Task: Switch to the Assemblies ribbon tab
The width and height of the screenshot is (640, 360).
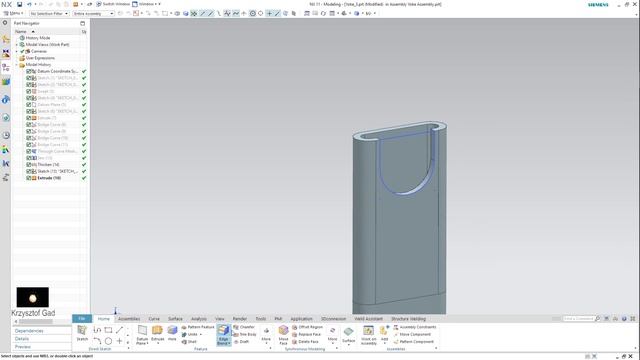Action: 129,319
